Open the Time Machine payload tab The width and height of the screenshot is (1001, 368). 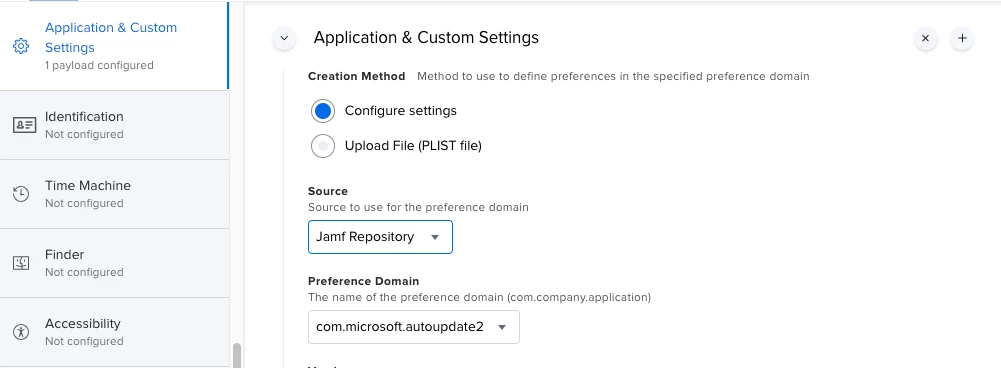pyautogui.click(x=114, y=194)
